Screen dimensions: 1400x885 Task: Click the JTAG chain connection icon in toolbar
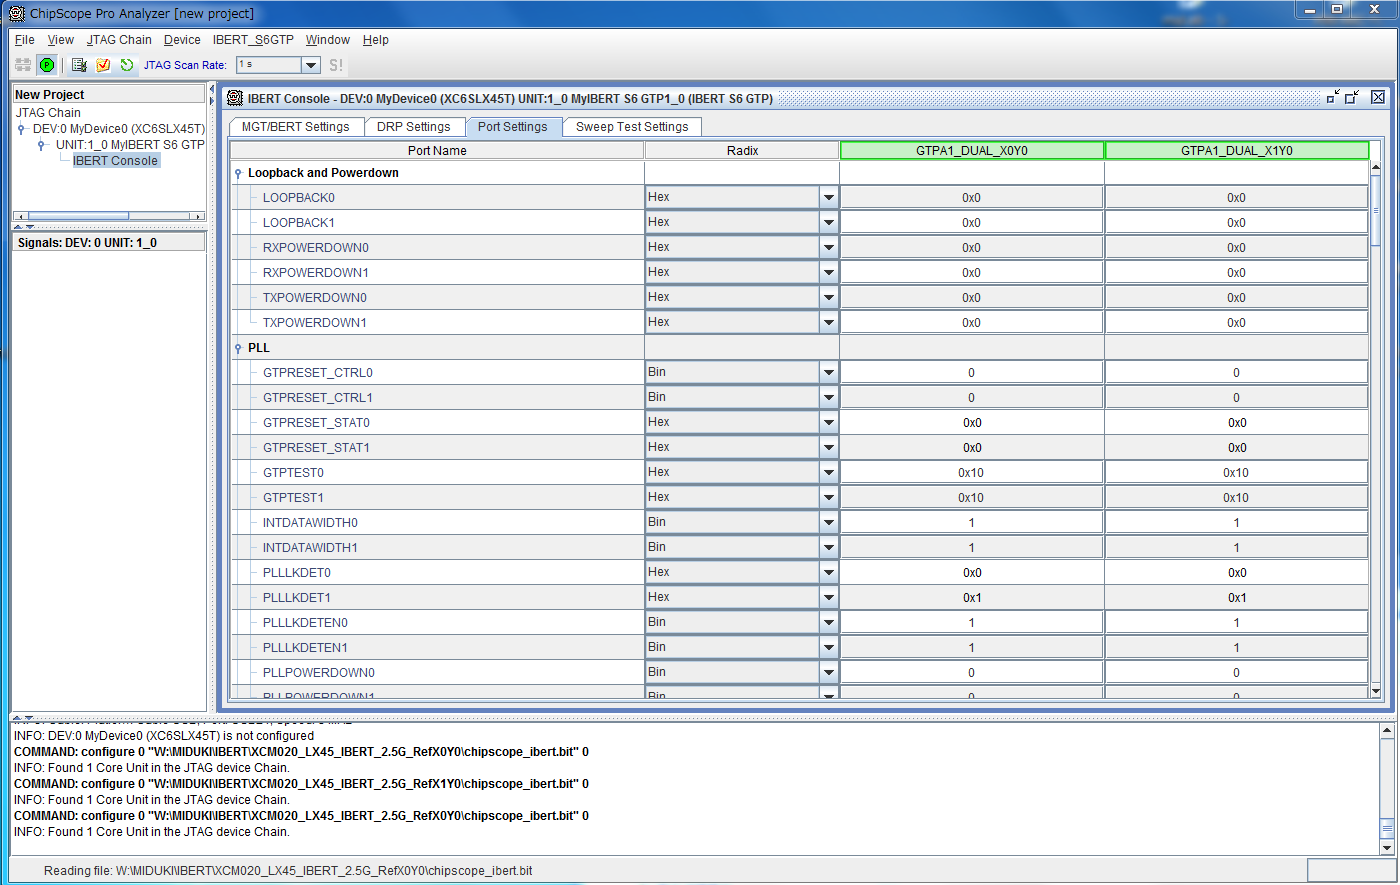pos(23,65)
